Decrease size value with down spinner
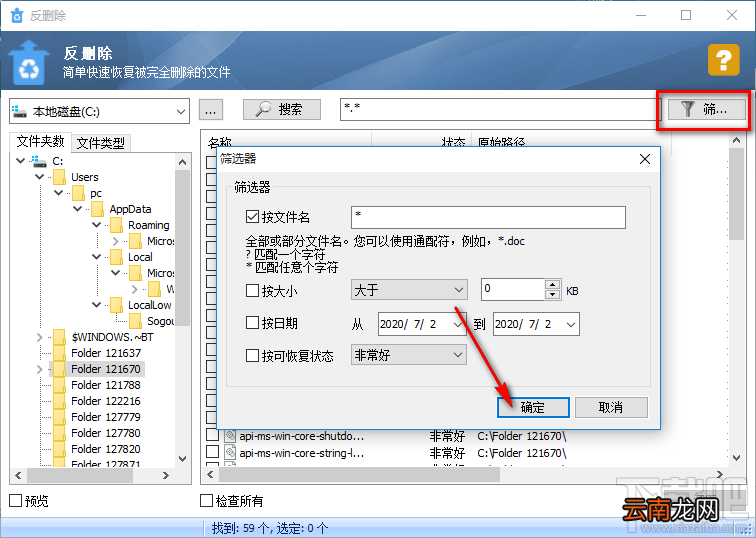 tap(553, 295)
